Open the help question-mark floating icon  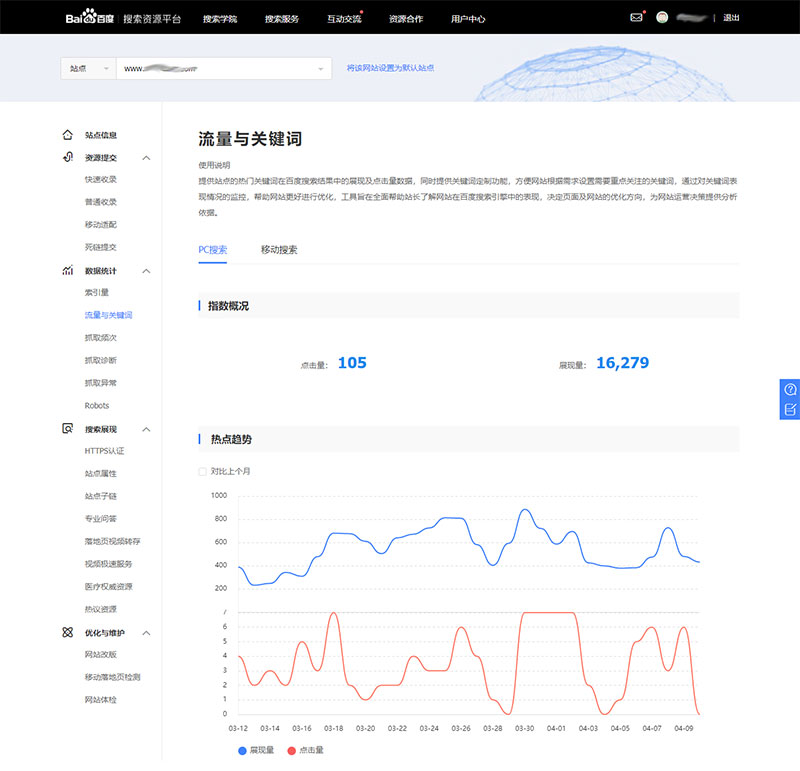[x=790, y=389]
